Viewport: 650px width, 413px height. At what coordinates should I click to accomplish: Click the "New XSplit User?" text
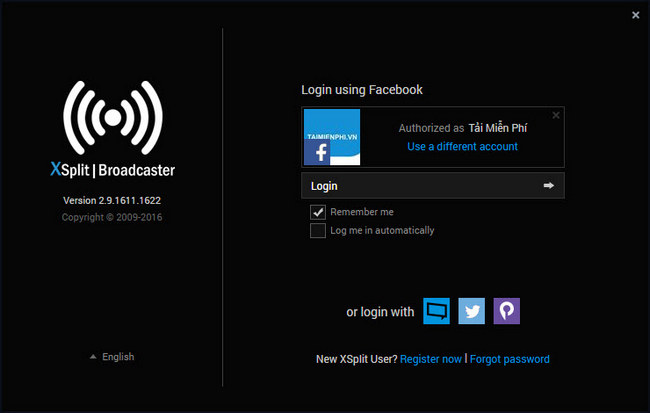[x=357, y=359]
